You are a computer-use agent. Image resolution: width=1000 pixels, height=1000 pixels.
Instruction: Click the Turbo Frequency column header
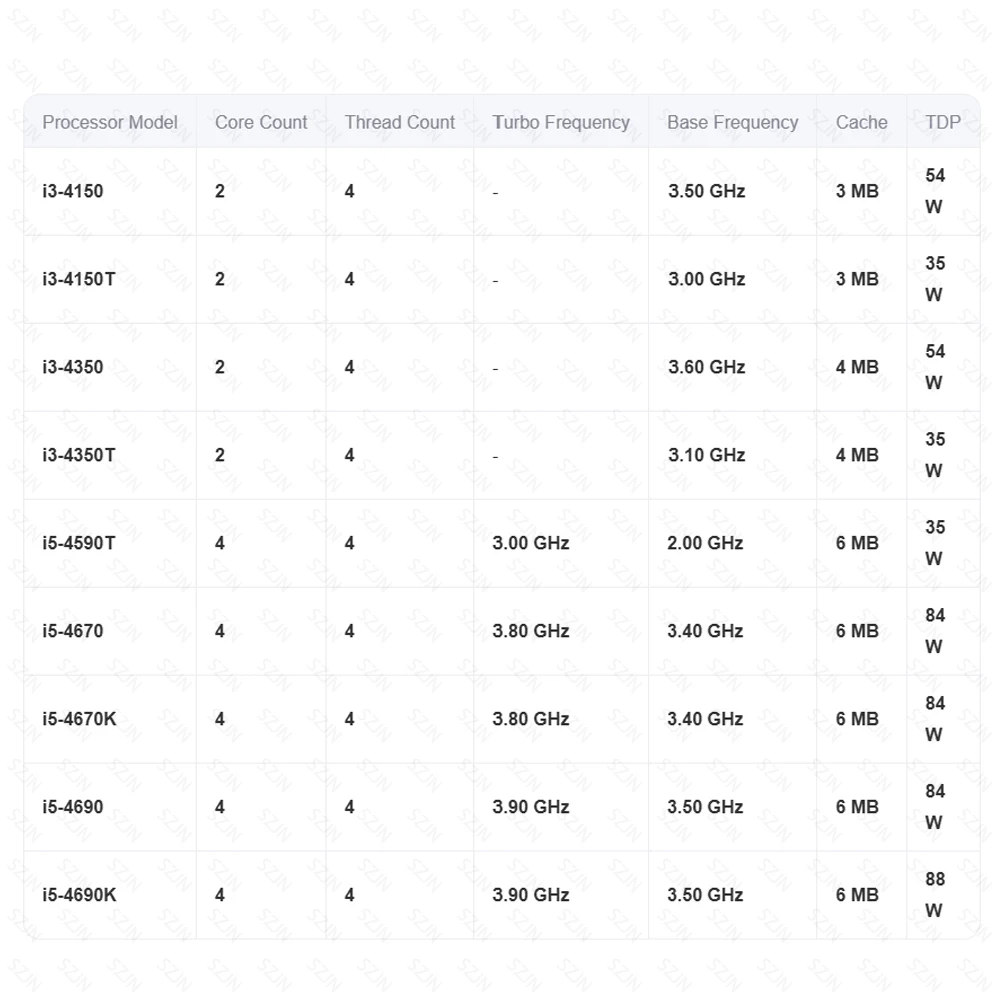(561, 122)
